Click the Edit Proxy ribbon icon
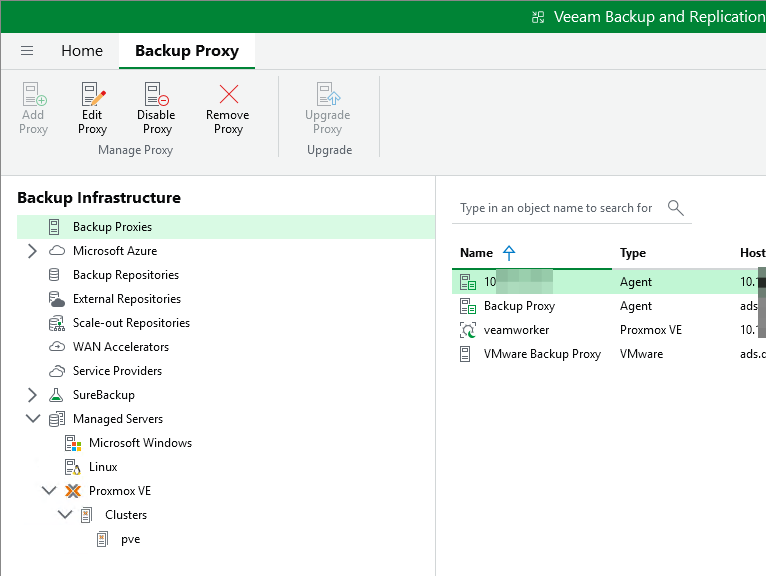 [93, 94]
